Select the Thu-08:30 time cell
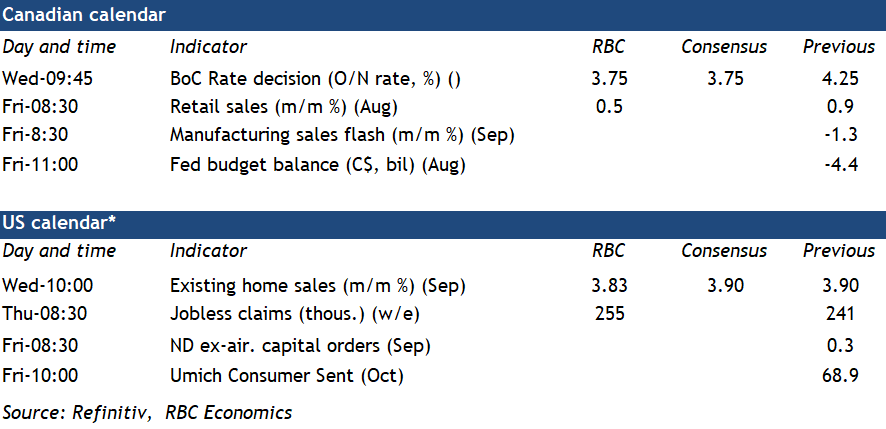The height and width of the screenshot is (429, 886). click(x=45, y=314)
